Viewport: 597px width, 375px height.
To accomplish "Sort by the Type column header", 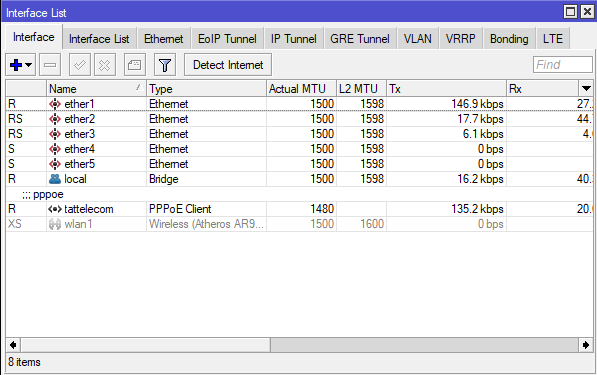I will point(206,89).
